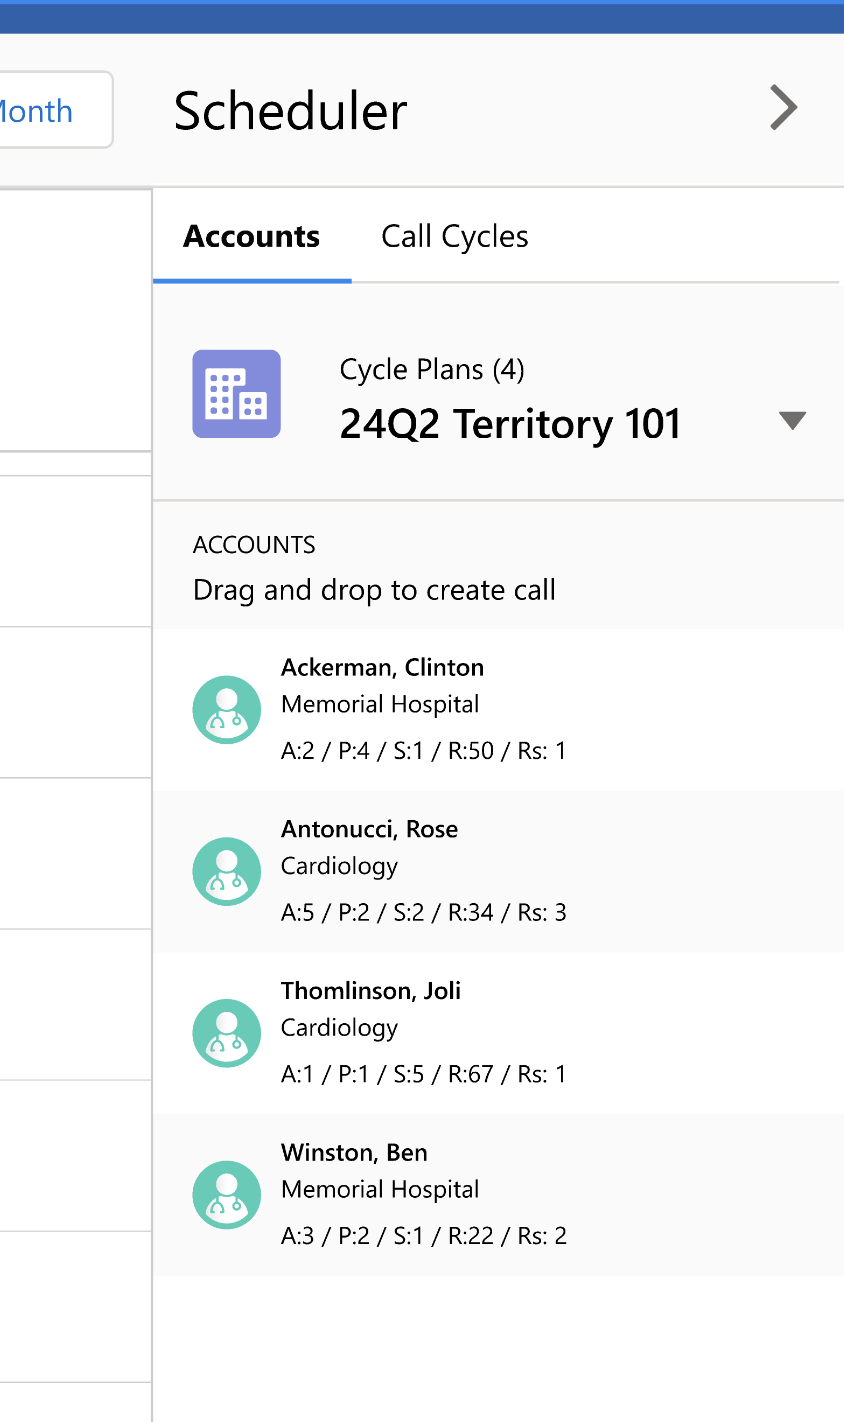Select Winston's Memorial Hospital subtitle

380,1190
